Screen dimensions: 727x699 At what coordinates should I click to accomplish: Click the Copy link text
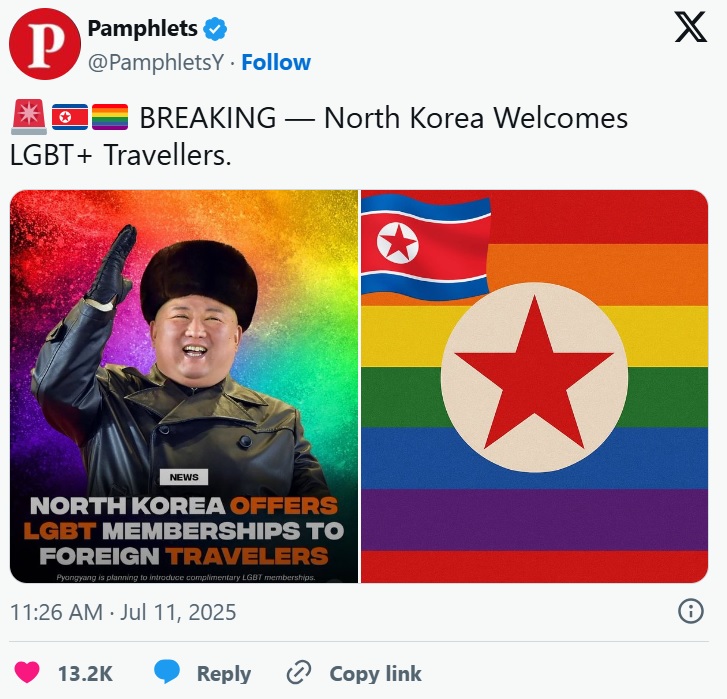point(375,674)
